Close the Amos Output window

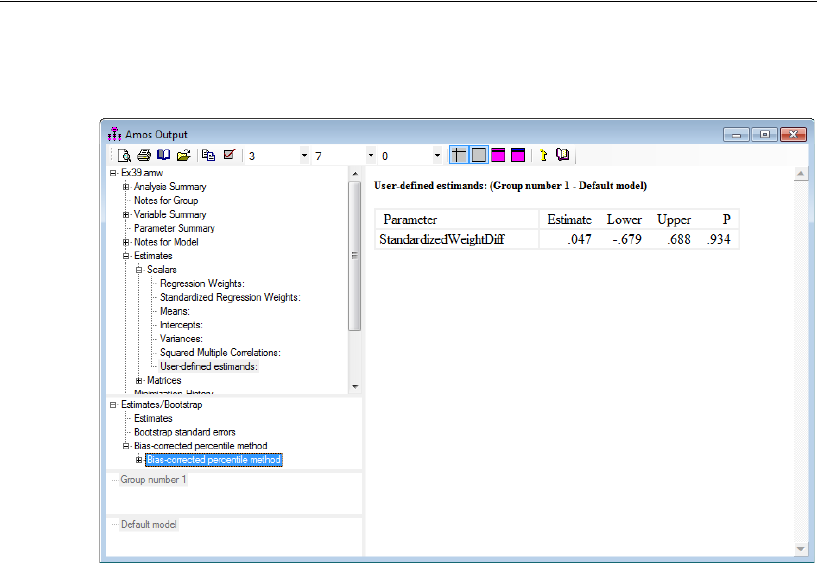point(793,135)
